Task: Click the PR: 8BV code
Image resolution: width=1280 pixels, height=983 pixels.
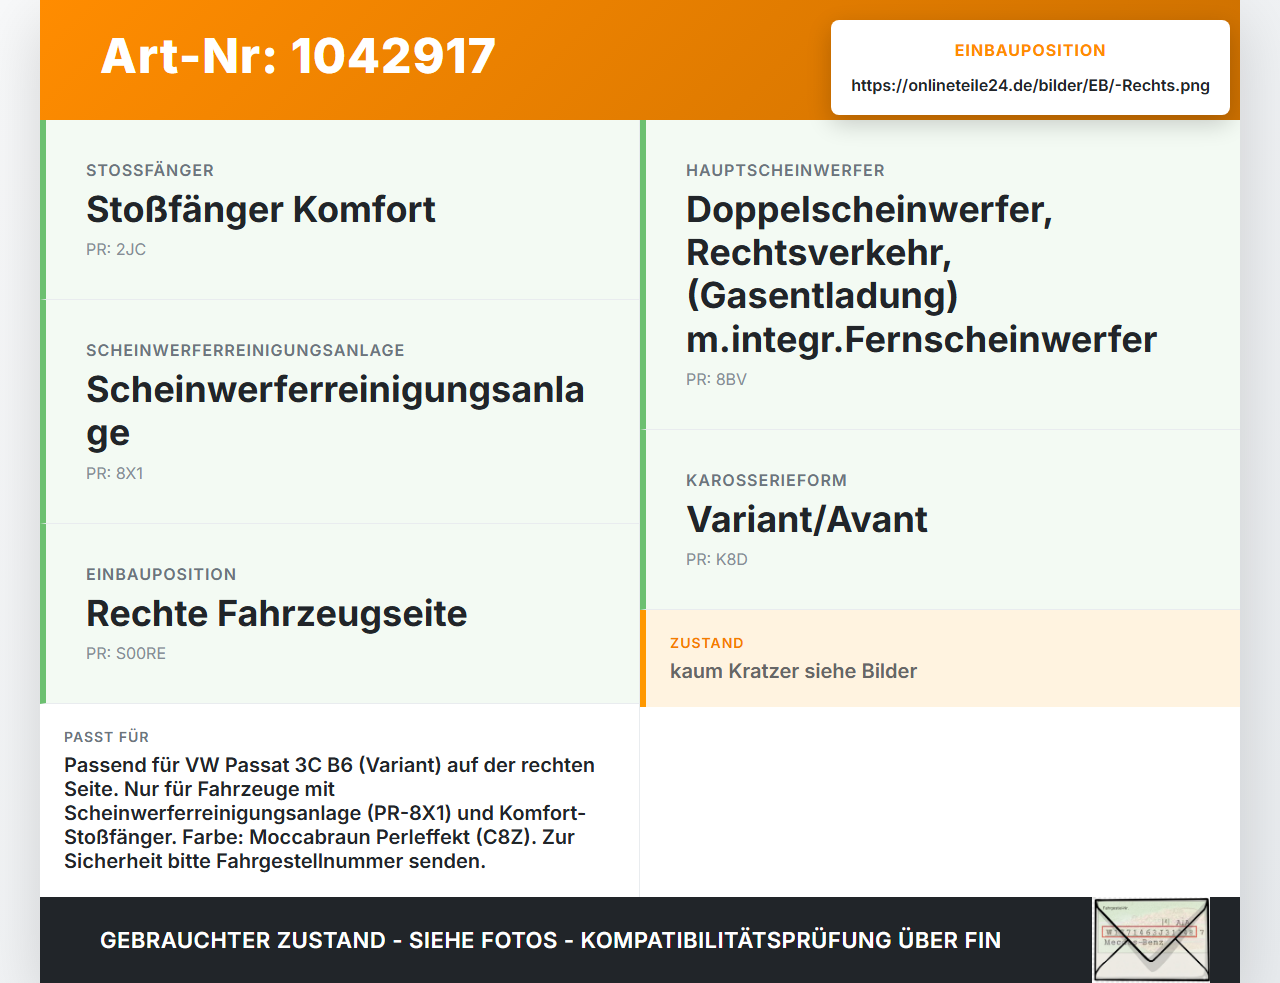Action: coord(716,380)
